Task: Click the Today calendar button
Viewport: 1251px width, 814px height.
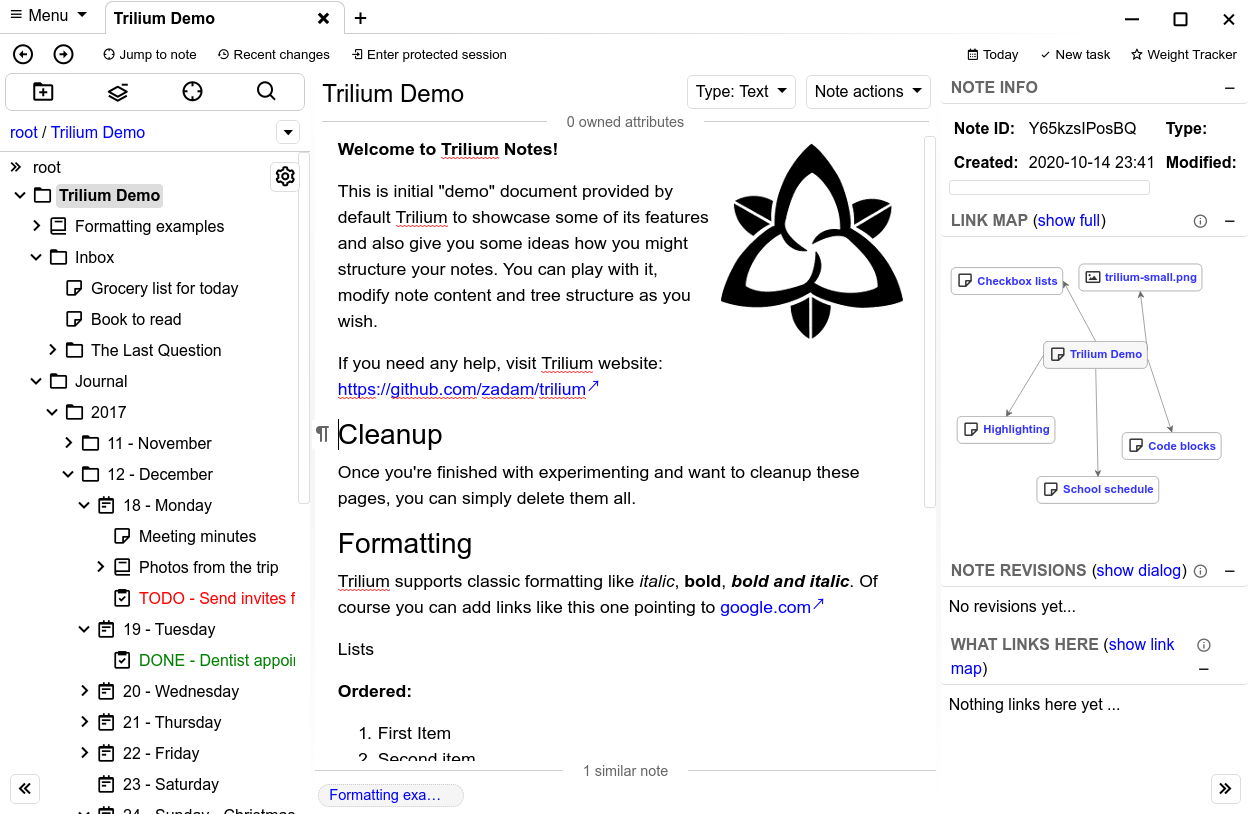Action: coord(993,54)
